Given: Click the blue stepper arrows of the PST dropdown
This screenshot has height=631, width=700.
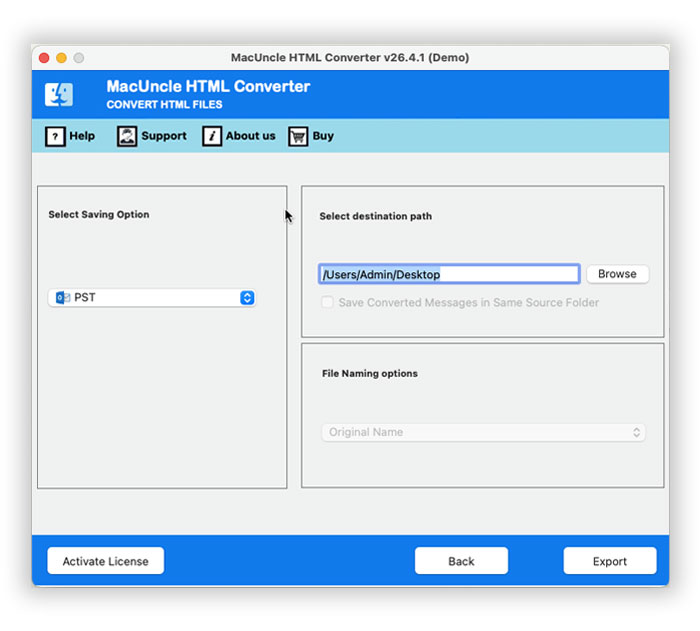Looking at the screenshot, I should coord(247,298).
